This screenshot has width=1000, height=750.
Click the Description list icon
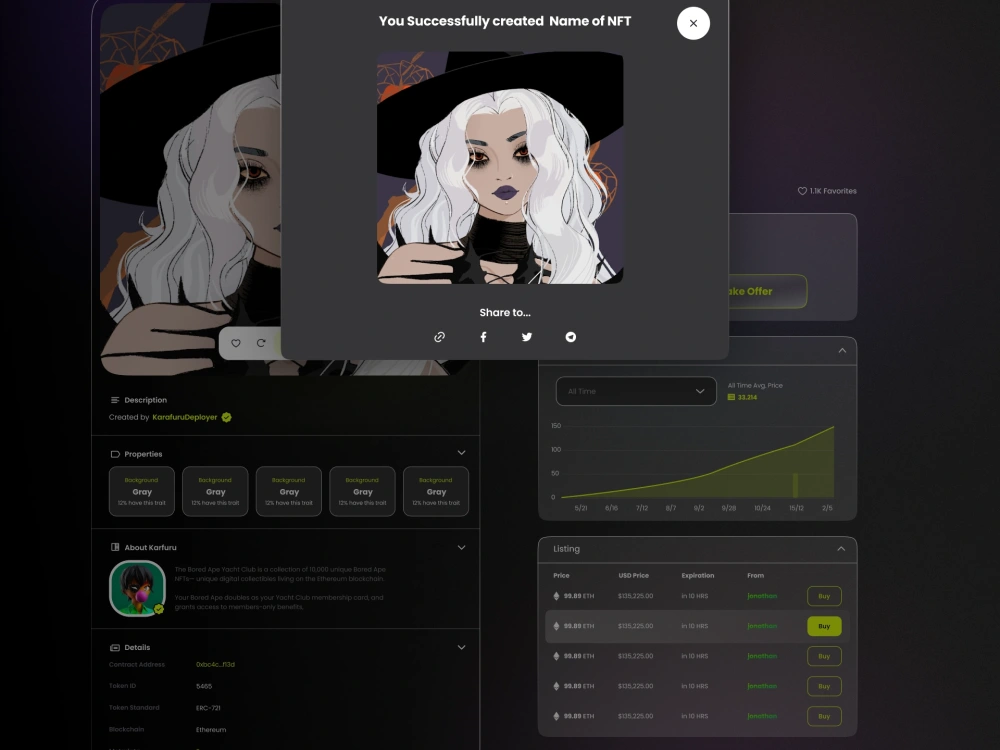click(x=115, y=400)
